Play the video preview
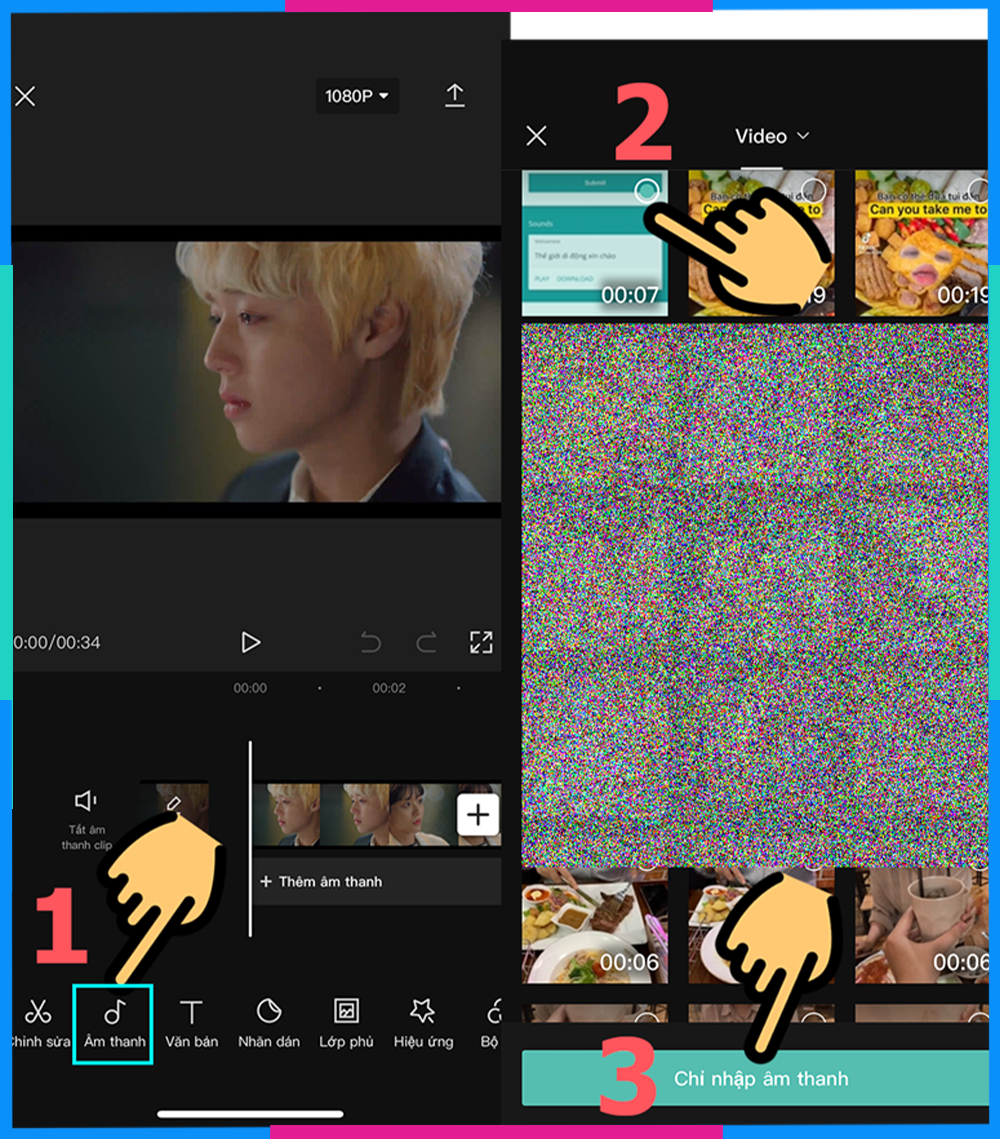1000x1139 pixels. pos(251,642)
